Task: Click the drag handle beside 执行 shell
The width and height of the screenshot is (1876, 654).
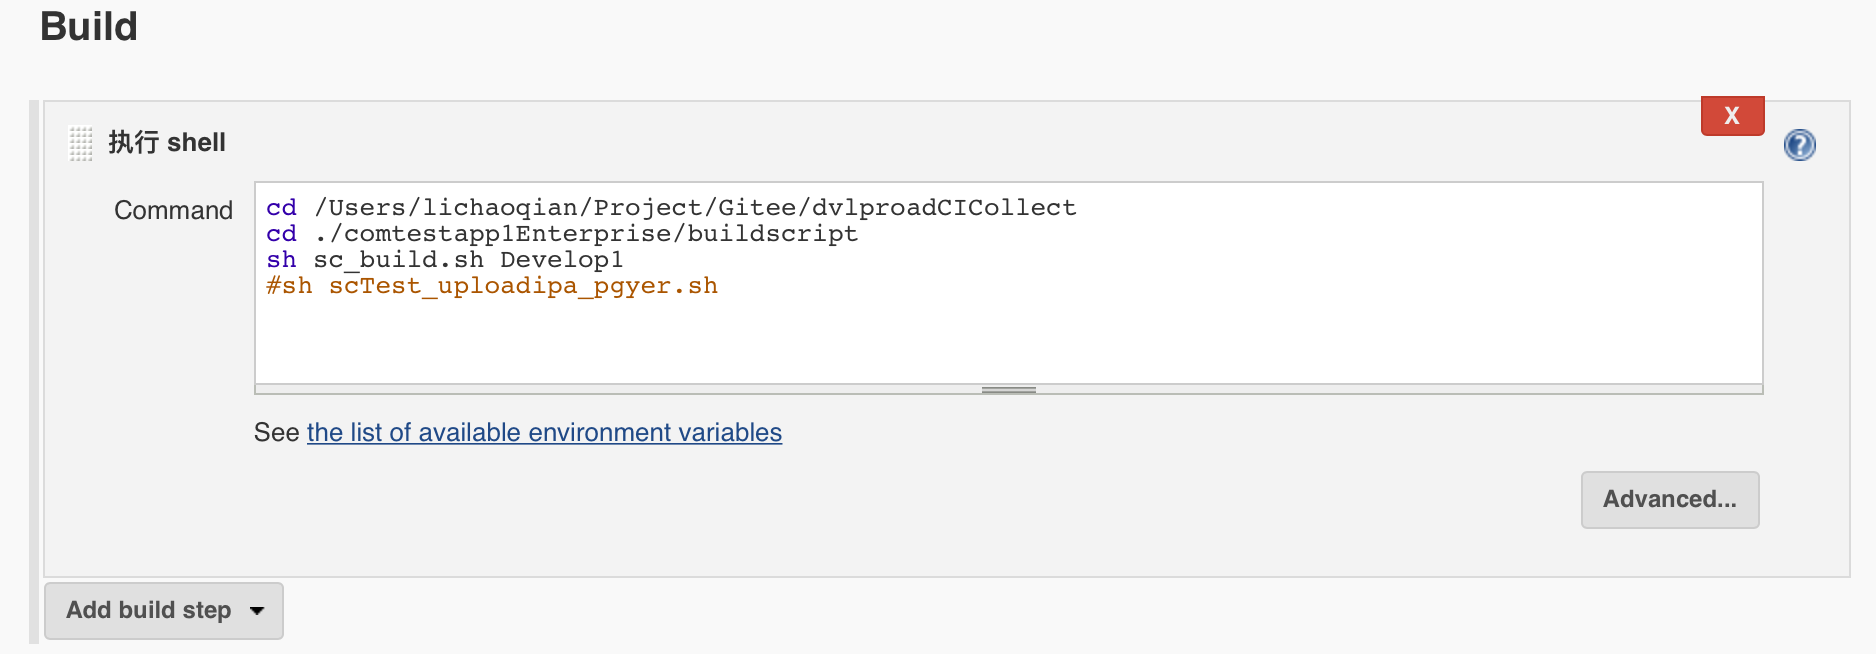Action: [x=81, y=143]
